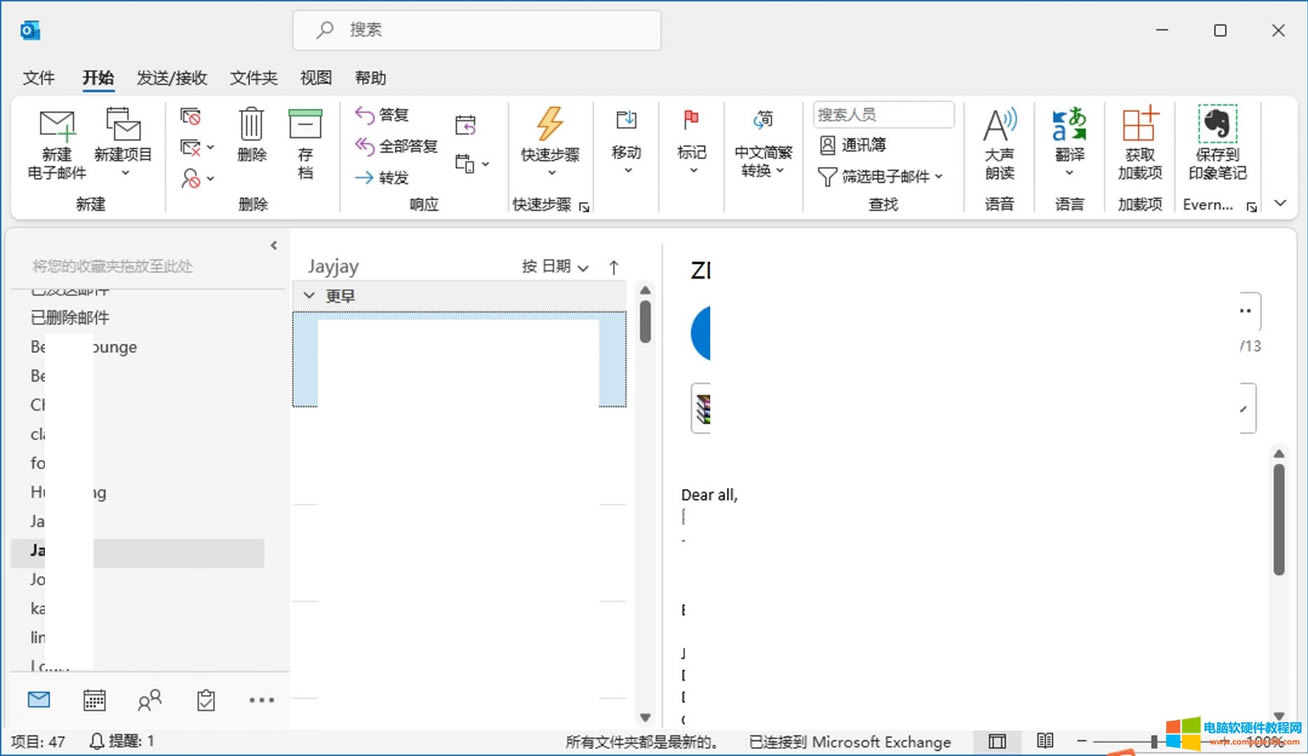Open the Quick Steps (快速步骤) lightning gallery
1308x756 pixels.
coord(550,141)
